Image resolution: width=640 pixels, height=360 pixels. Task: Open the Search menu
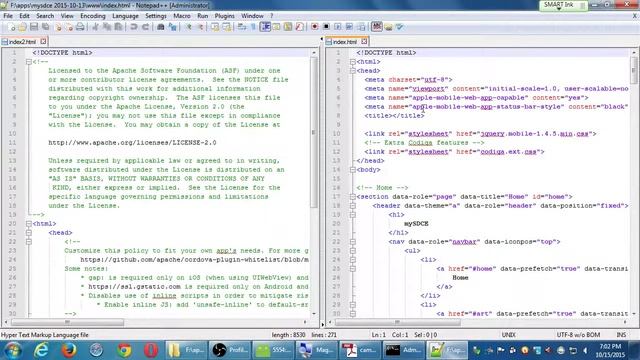45,16
